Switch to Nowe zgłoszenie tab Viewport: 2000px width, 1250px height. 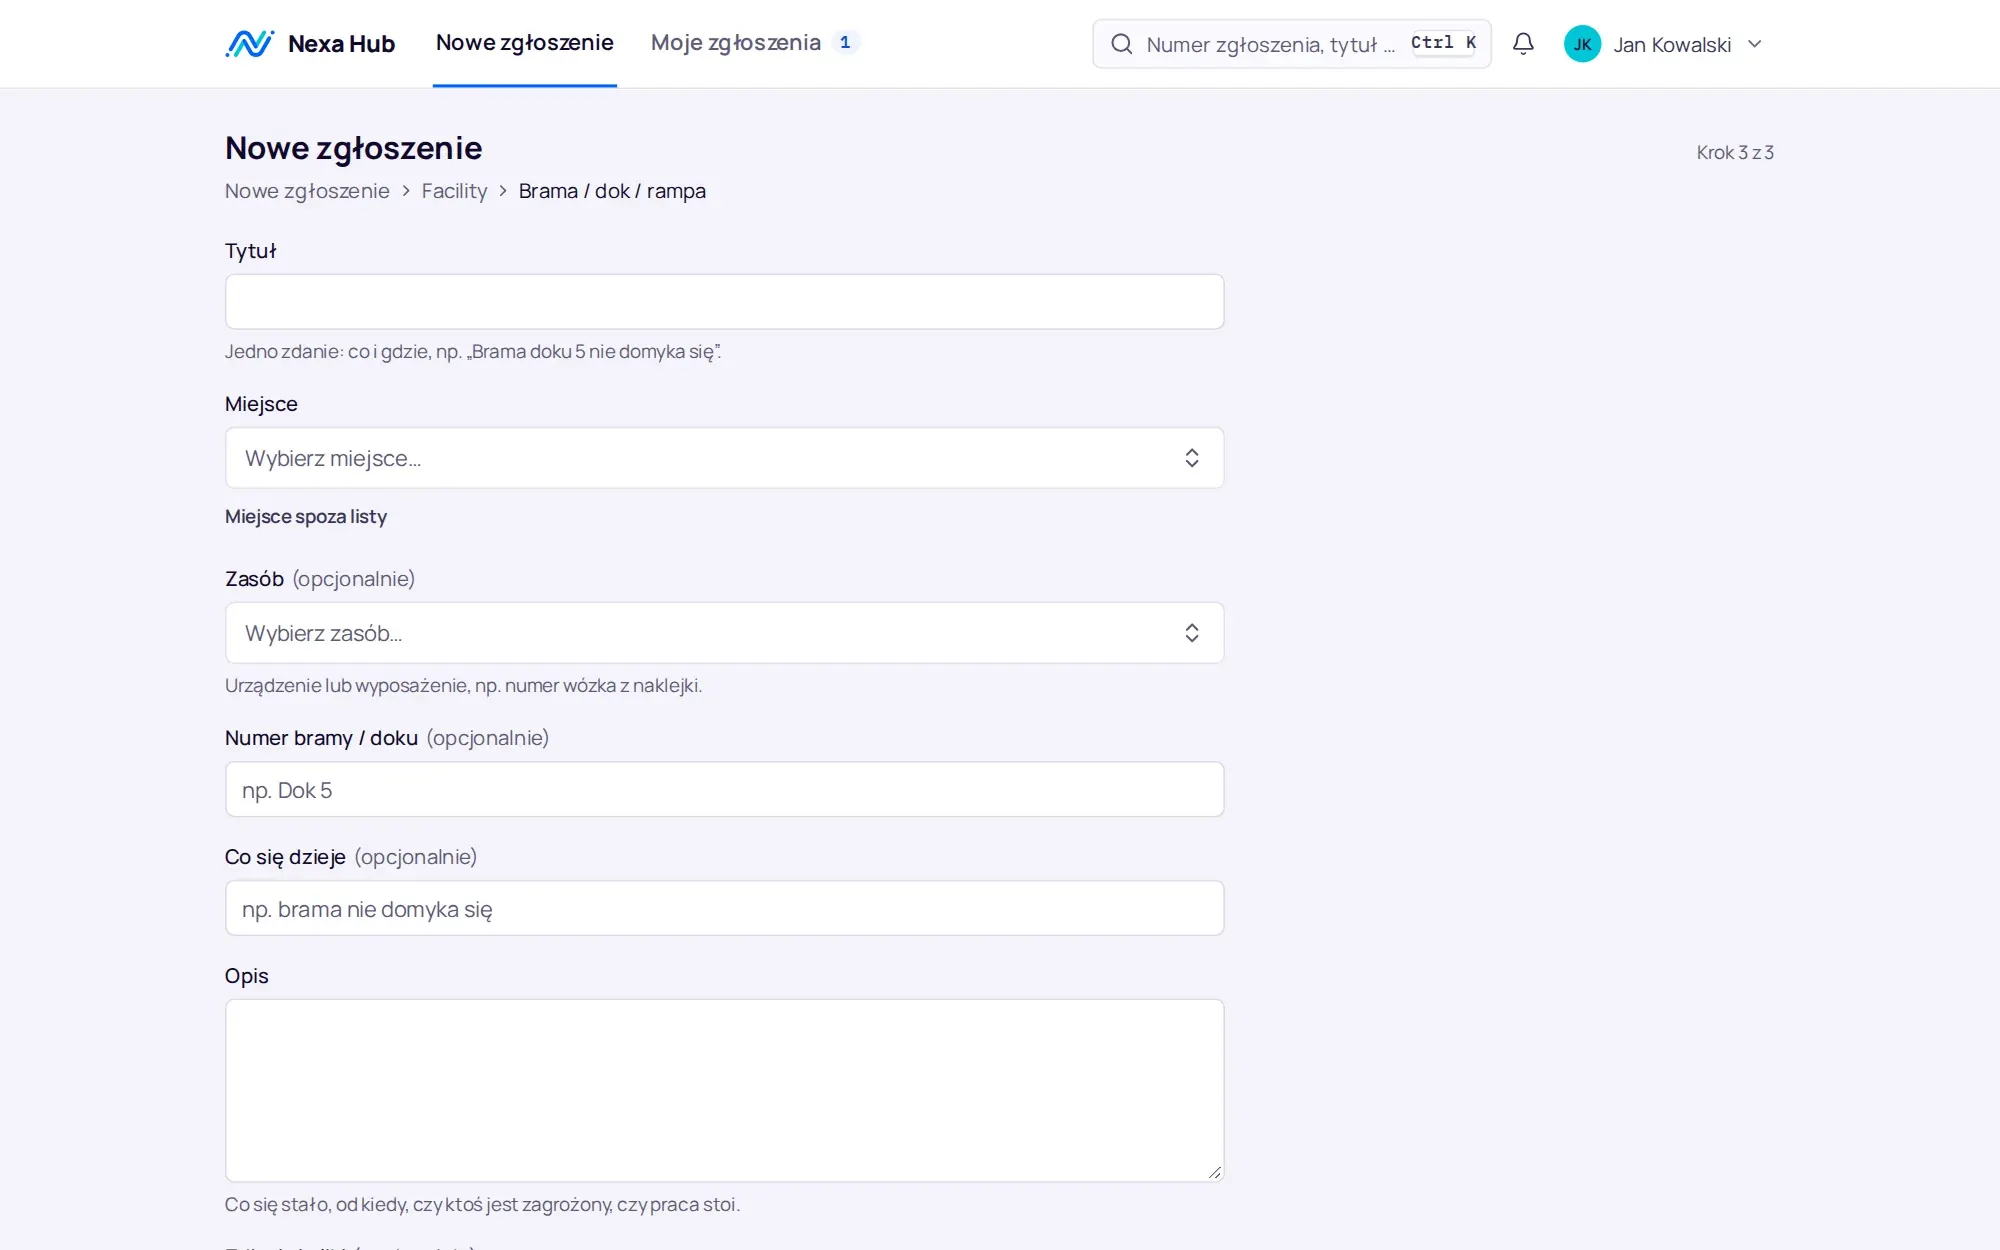click(x=524, y=43)
